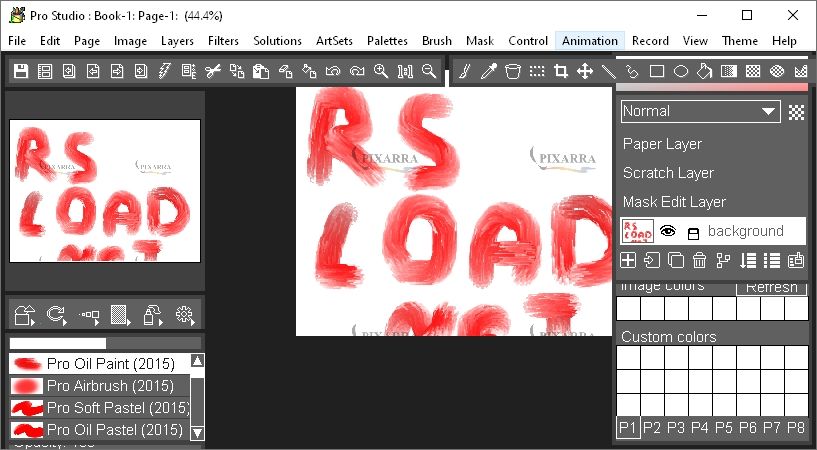Select the Fill bucket tool
Screen dimensions: 817x450
pos(704,71)
